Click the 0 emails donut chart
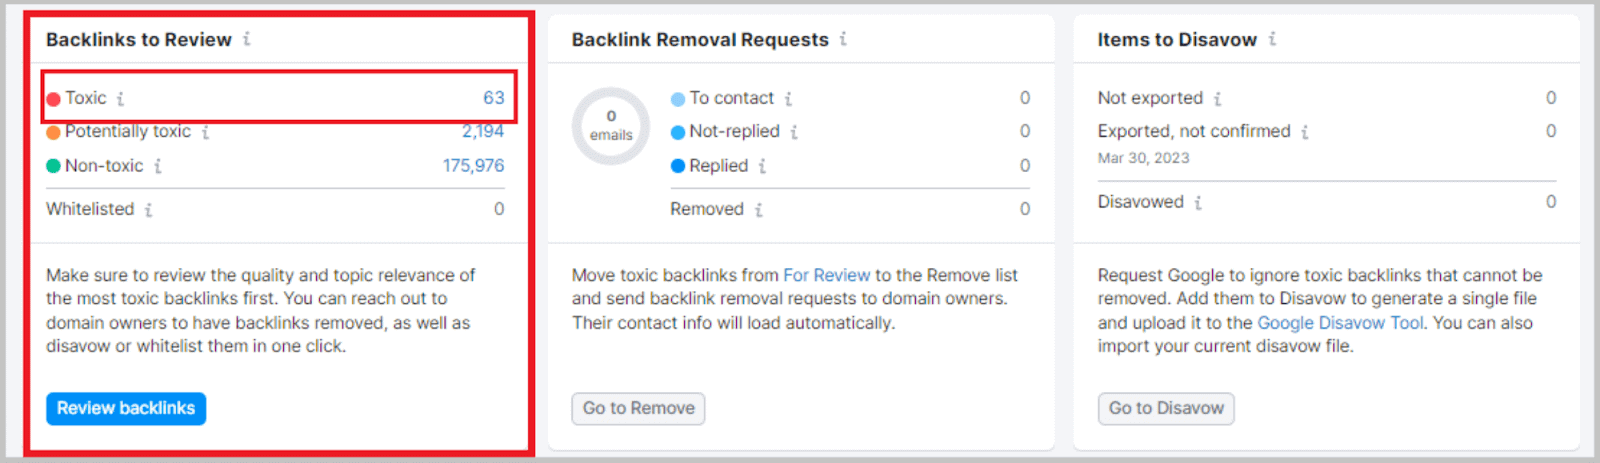Image resolution: width=1600 pixels, height=463 pixels. point(611,126)
